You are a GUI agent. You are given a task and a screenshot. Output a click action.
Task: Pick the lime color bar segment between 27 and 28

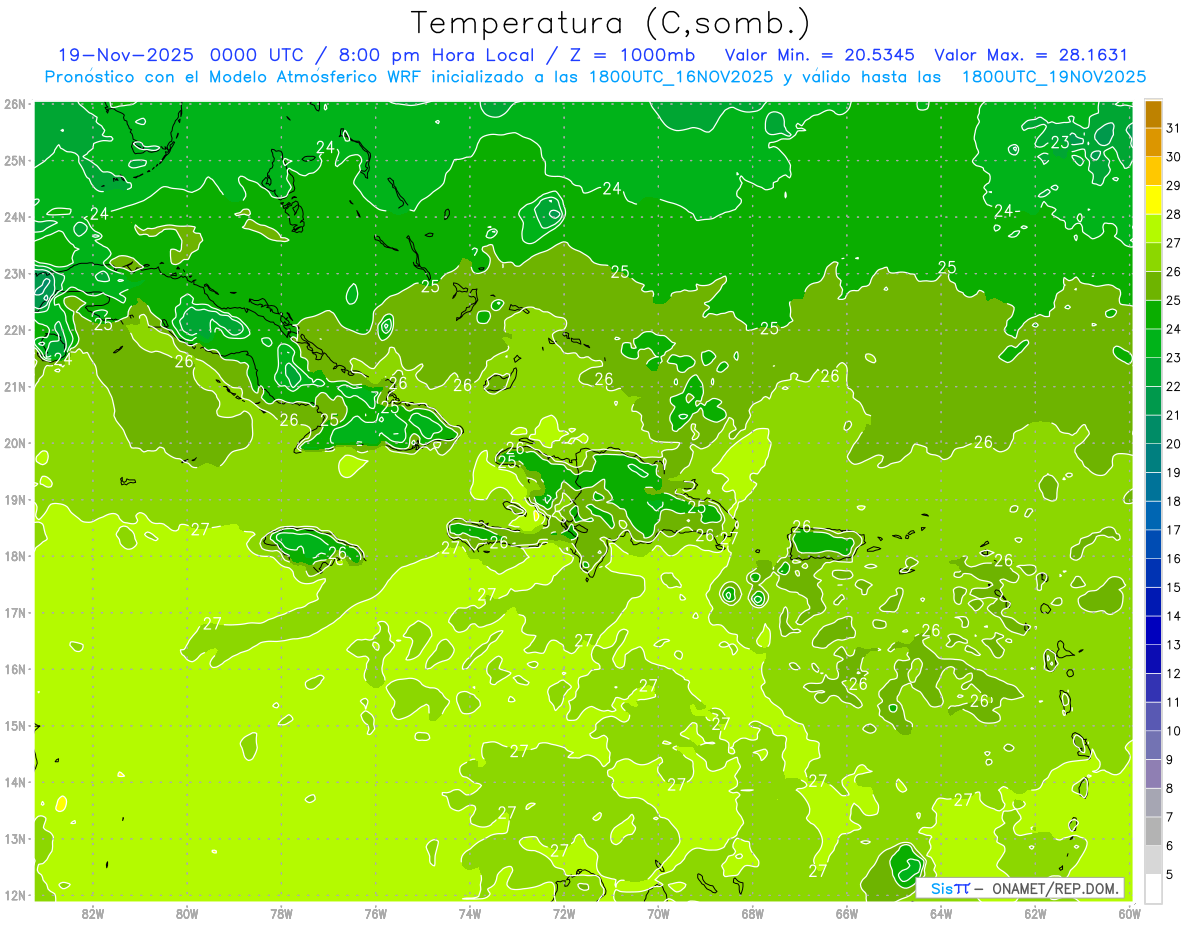click(x=1153, y=229)
